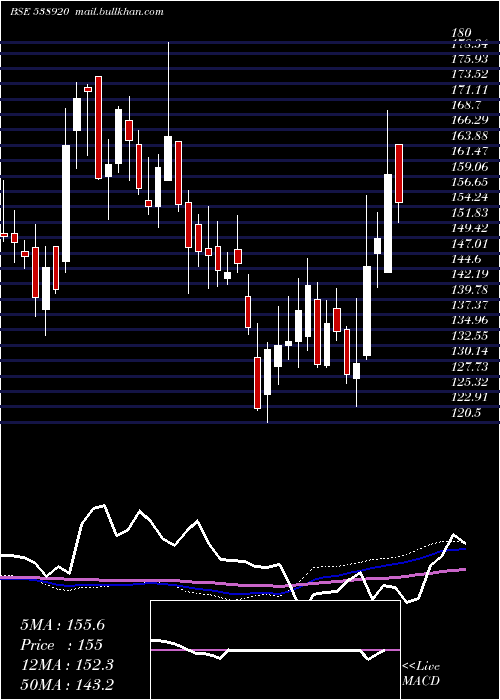Select the 147.01 price level label
The width and height of the screenshot is (500, 700).
point(469,244)
